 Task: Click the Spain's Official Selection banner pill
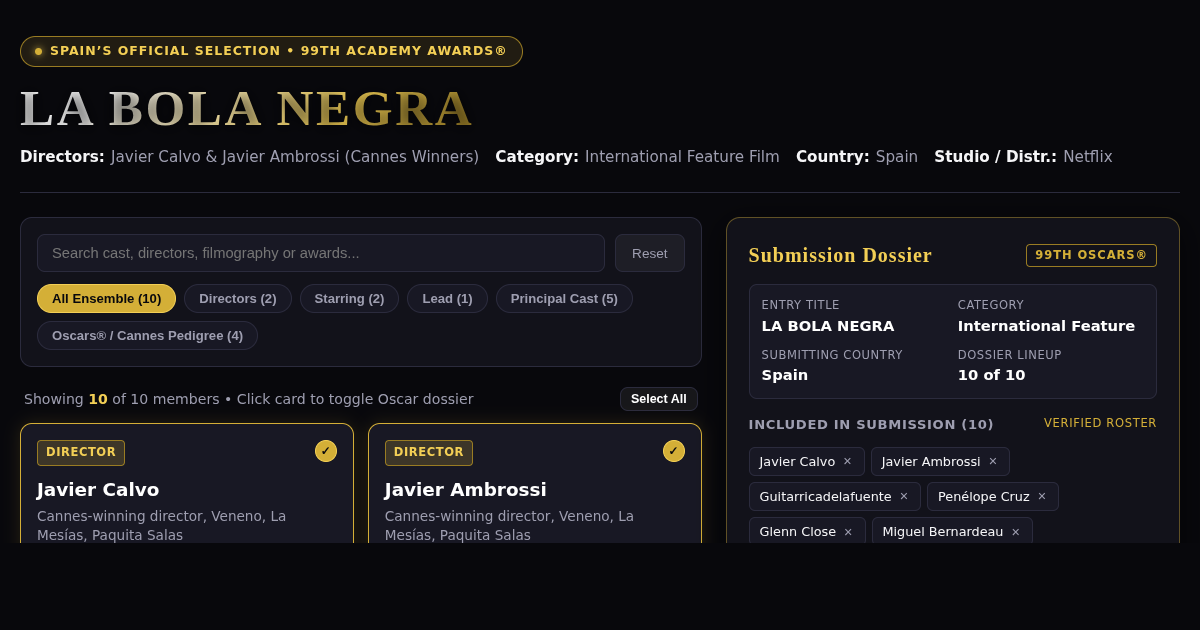271,51
